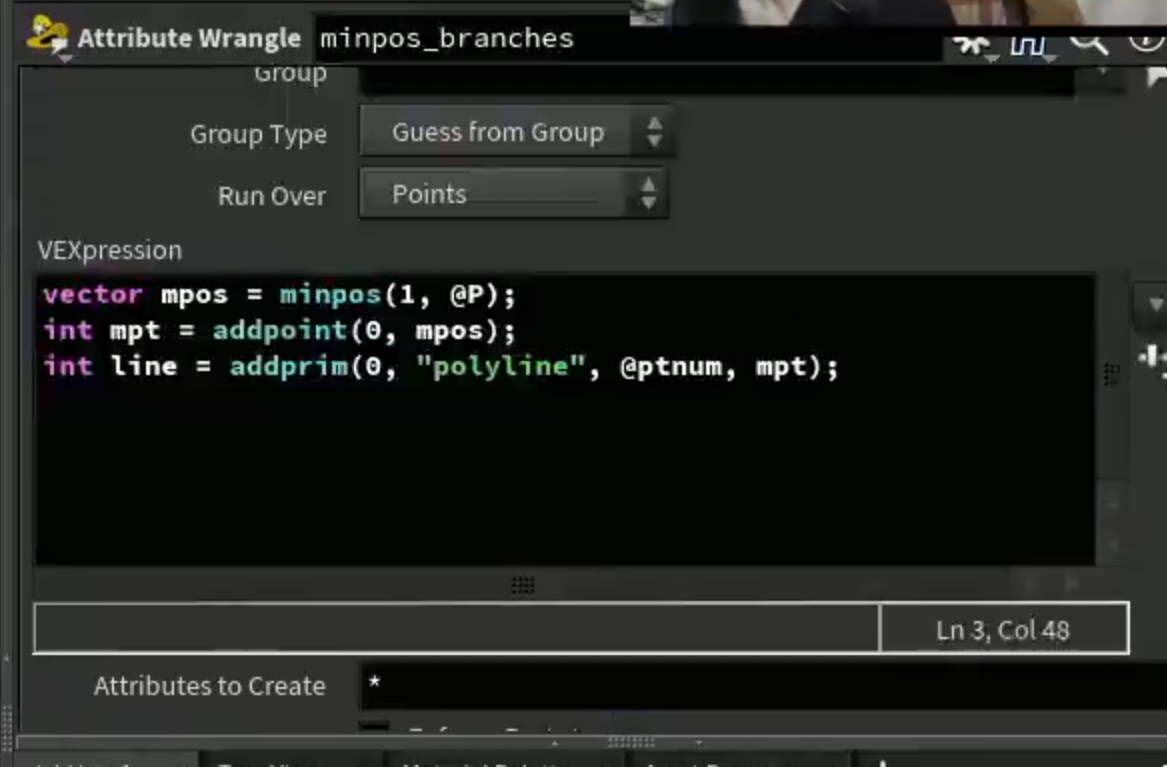Click the pane divider handle at bottom
Screen dimensions: 1167x767
631,742
